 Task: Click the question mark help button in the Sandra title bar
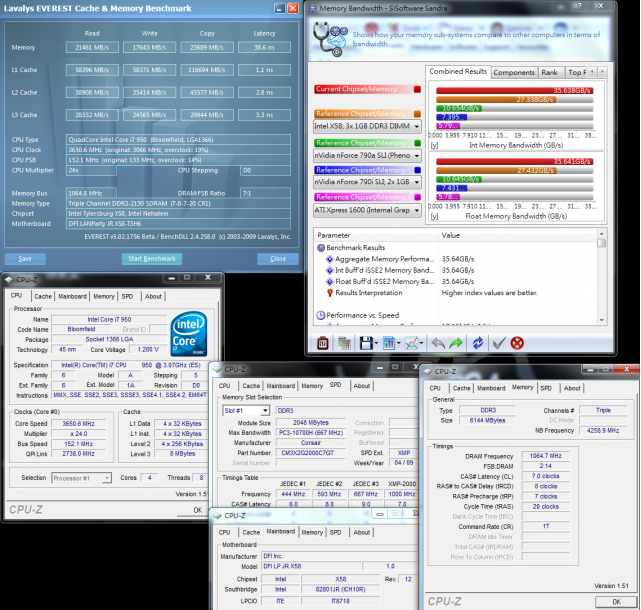[578, 6]
